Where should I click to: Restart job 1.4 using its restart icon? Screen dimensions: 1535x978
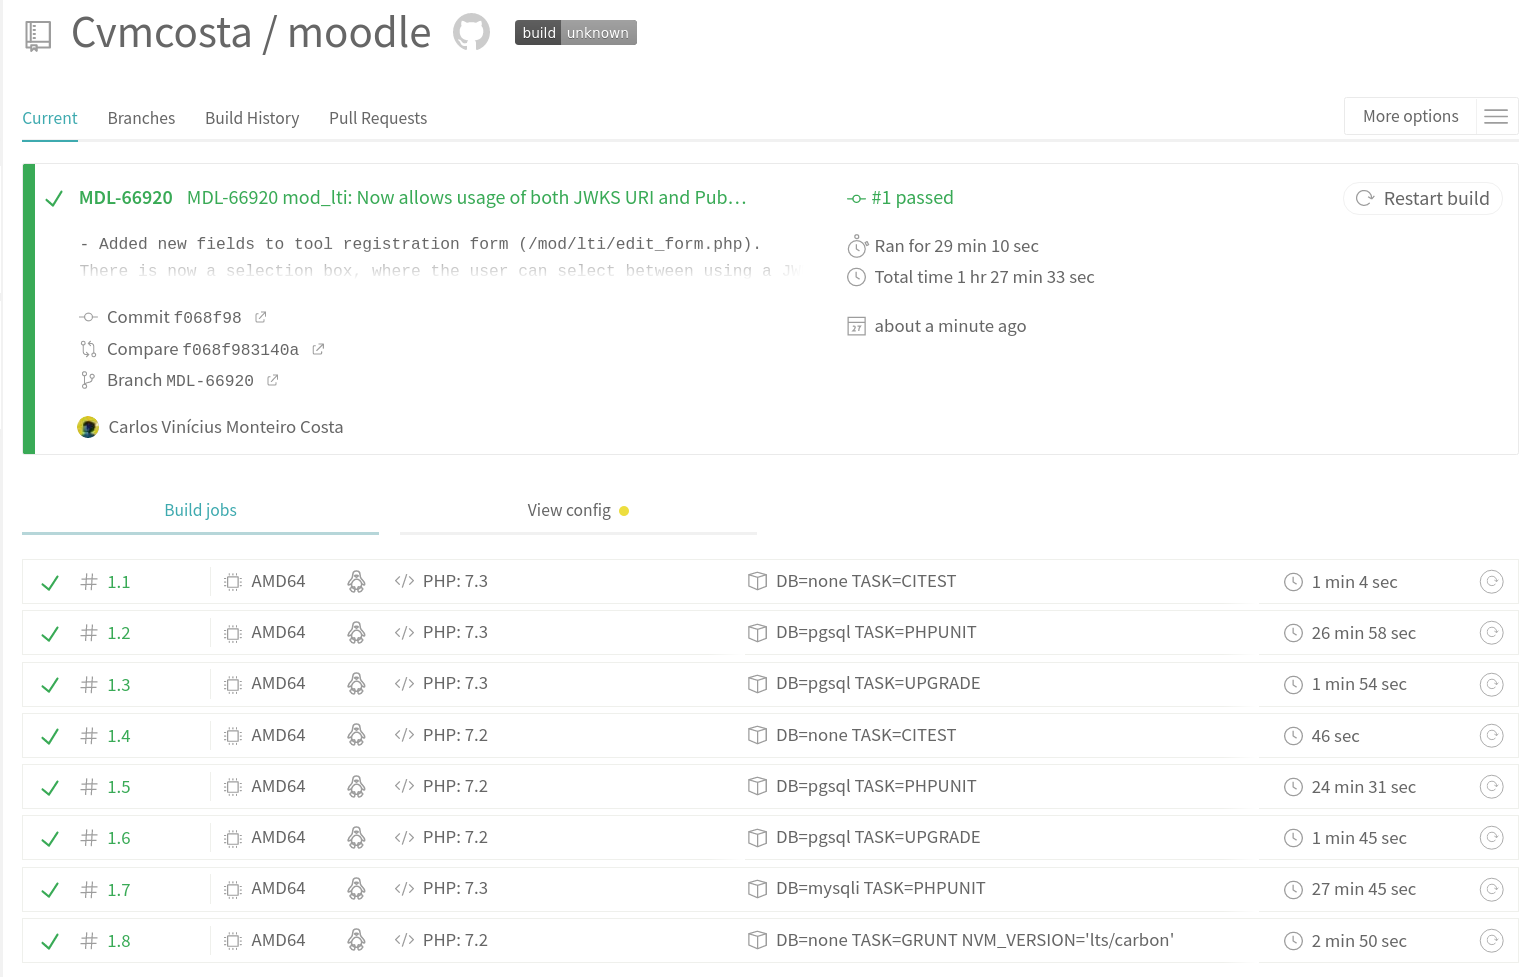pyautogui.click(x=1491, y=736)
